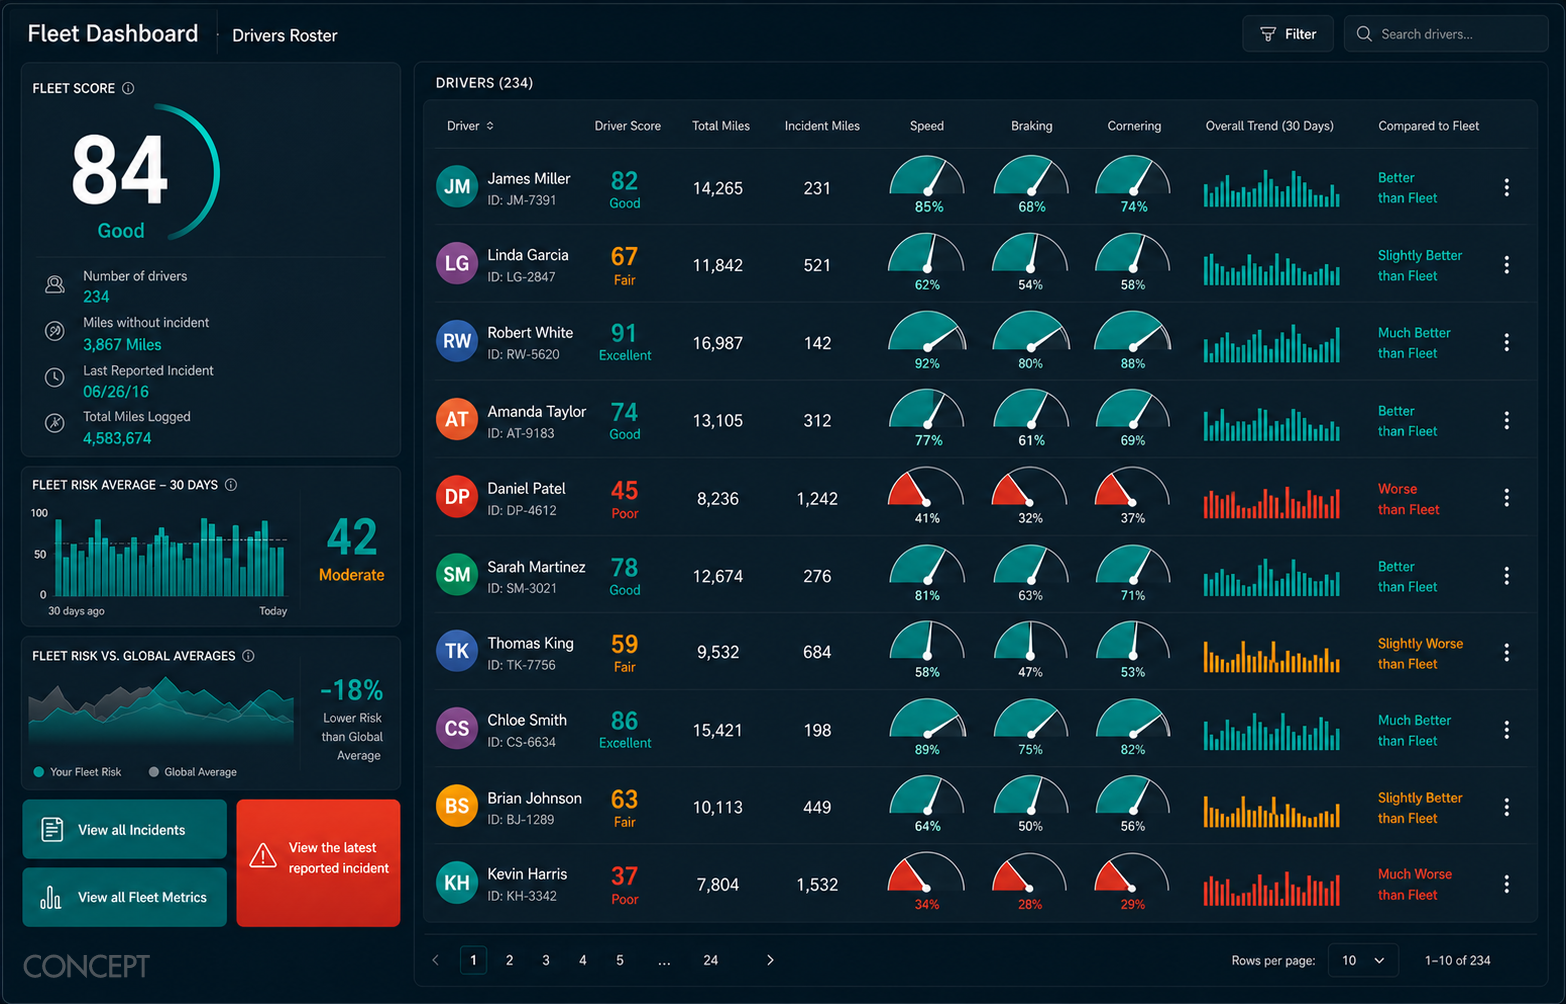Open the Robert White row options menu
Viewport: 1566px width, 1004px height.
pyautogui.click(x=1506, y=342)
